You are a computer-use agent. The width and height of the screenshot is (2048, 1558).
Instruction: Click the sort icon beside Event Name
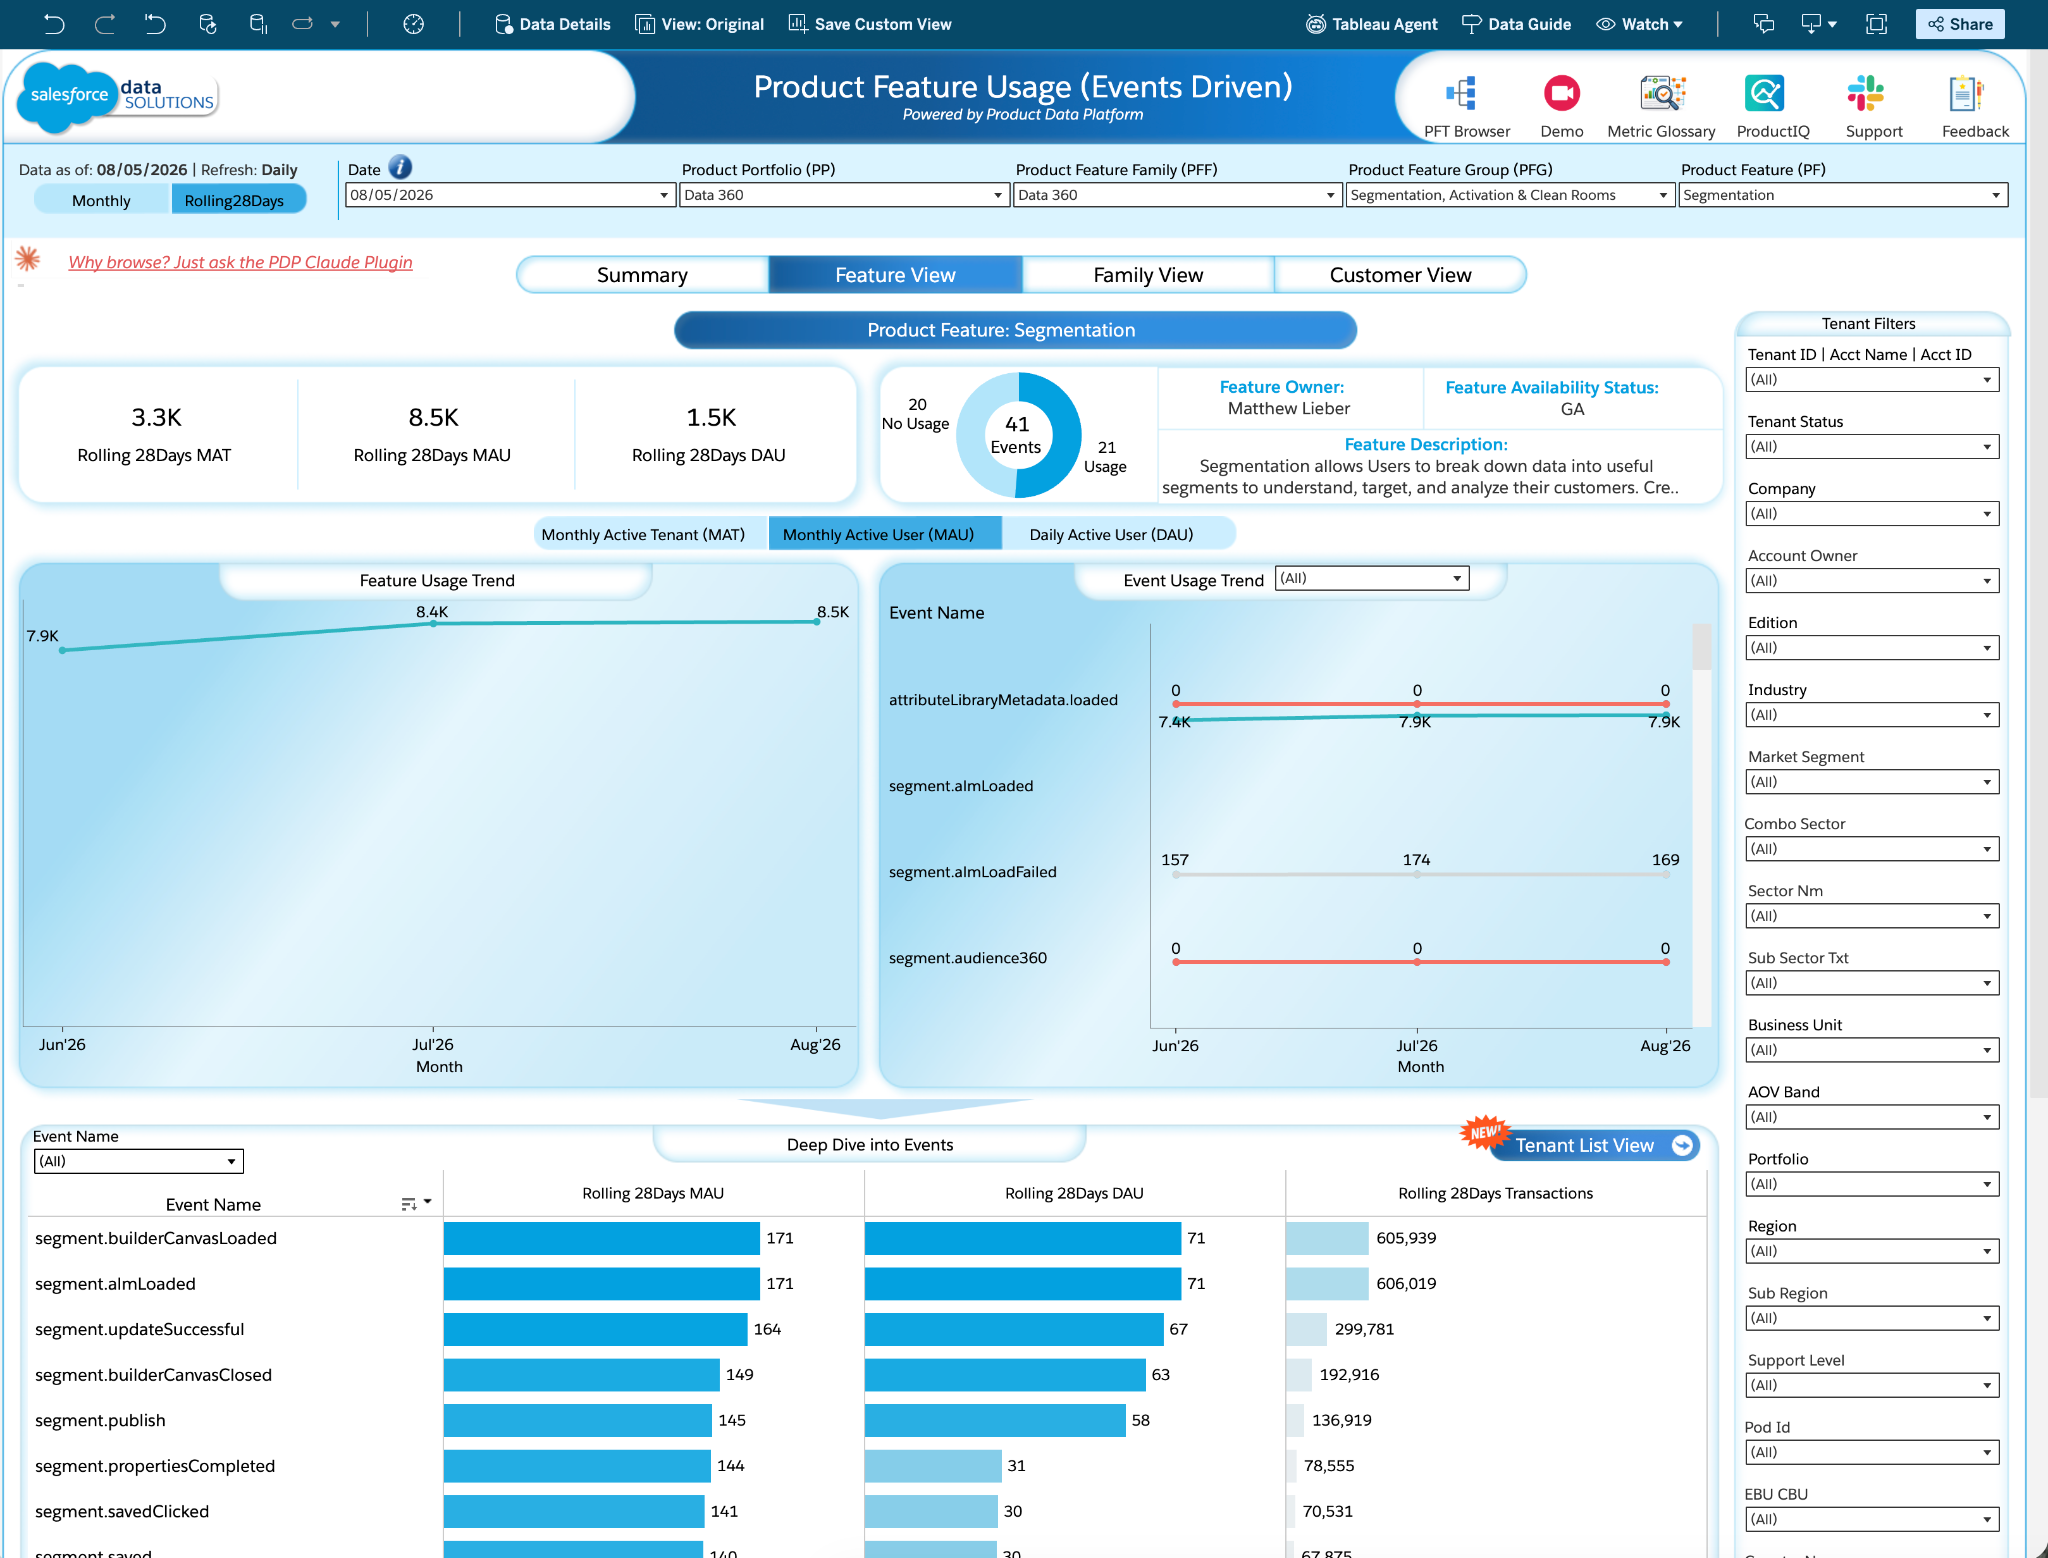409,1204
